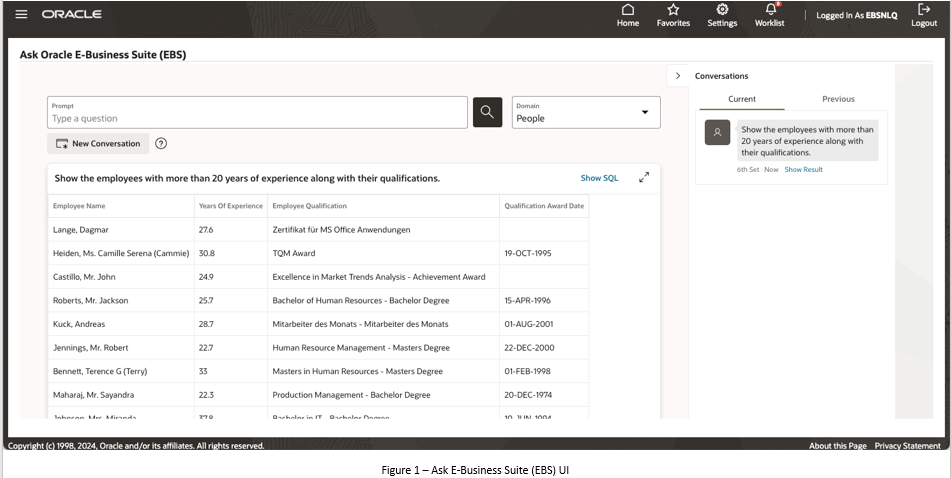The width and height of the screenshot is (951, 478).
Task: Open Worklist bell notifications
Action: (770, 10)
